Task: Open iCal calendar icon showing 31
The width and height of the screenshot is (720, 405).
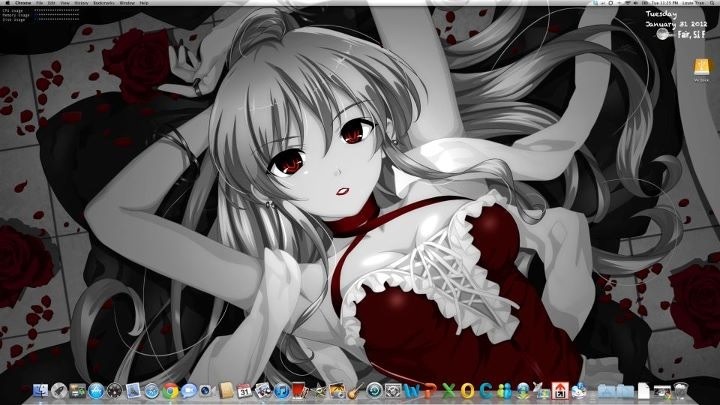Action: pyautogui.click(x=244, y=391)
